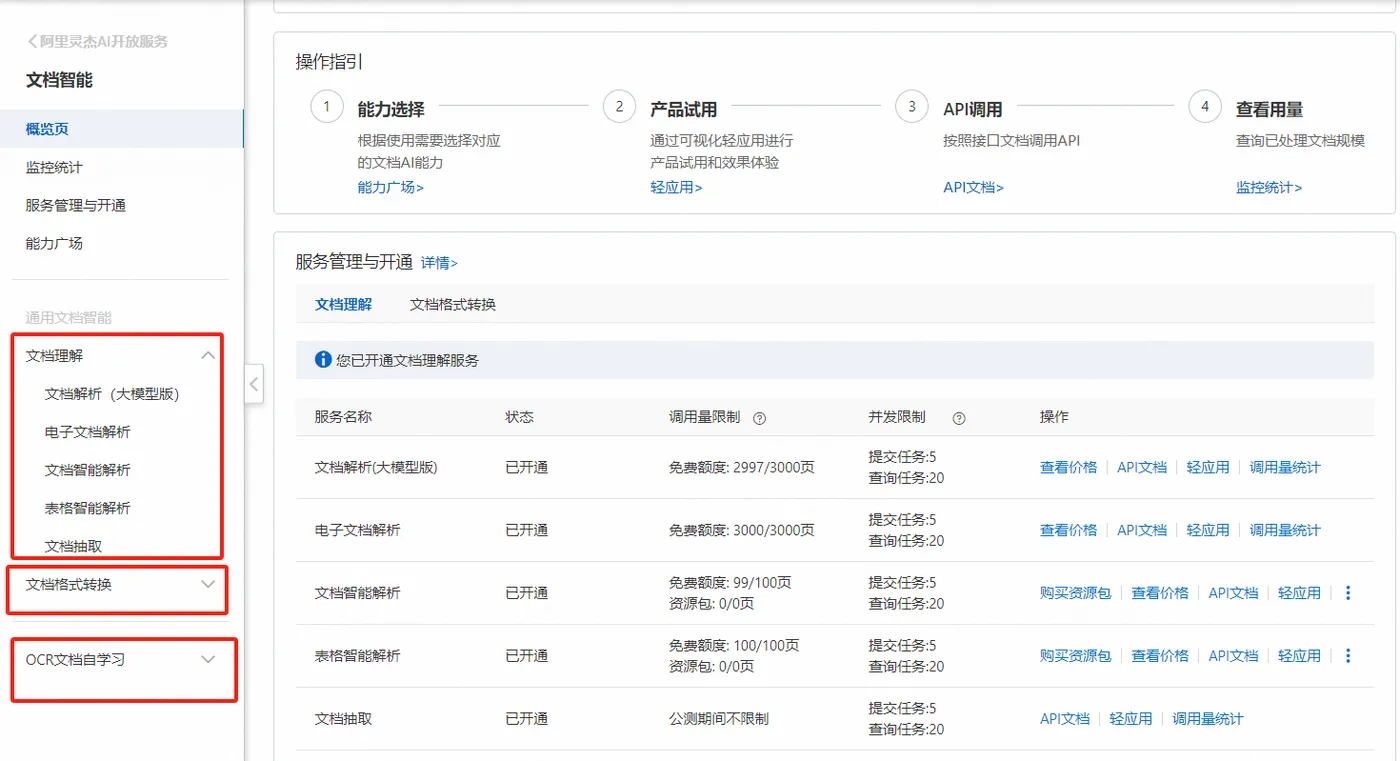The image size is (1400, 761).
Task: Go back to 阿里灵杰AI开放服务
Action: coord(97,42)
